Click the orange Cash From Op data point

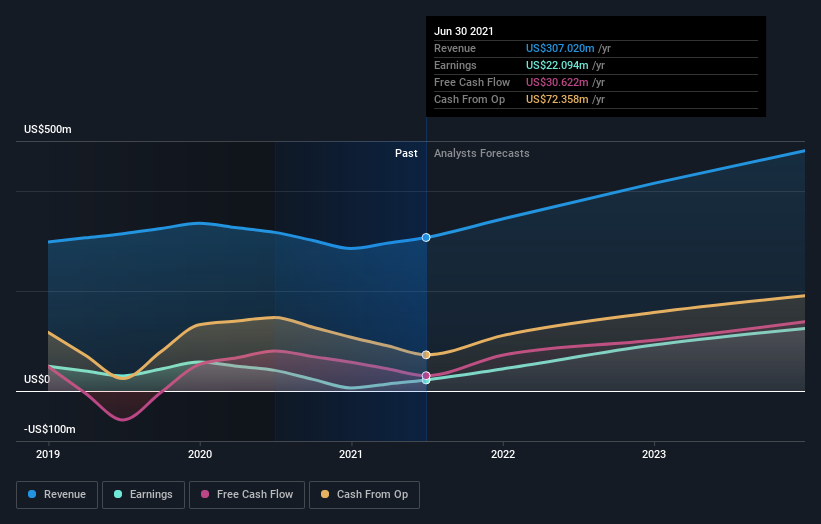[x=426, y=355]
